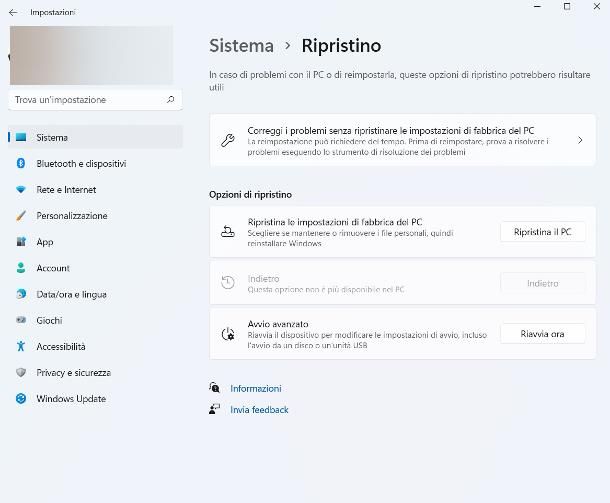Click the reset PC icon beside Ripristina
This screenshot has height=503, width=610.
pyautogui.click(x=228, y=231)
